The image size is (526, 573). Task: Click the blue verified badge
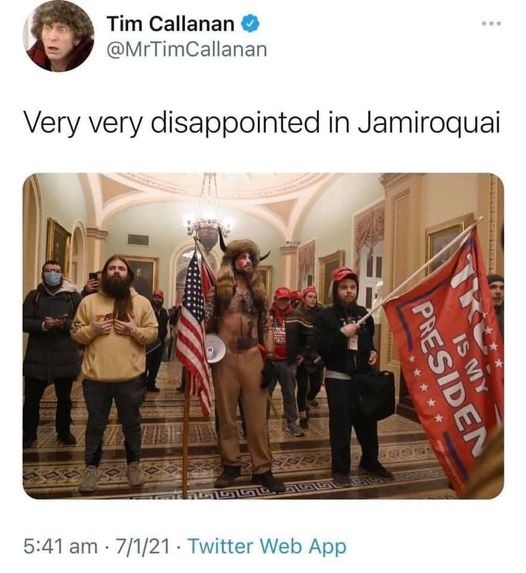[x=250, y=24]
